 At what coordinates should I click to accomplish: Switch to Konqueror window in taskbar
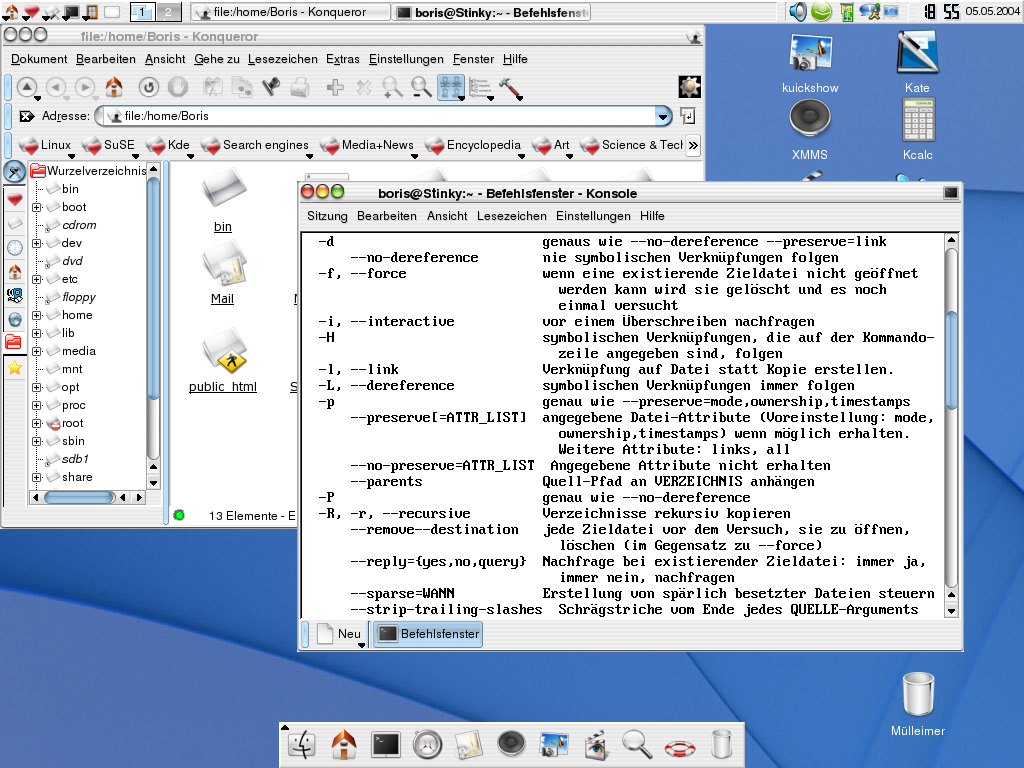click(x=290, y=12)
